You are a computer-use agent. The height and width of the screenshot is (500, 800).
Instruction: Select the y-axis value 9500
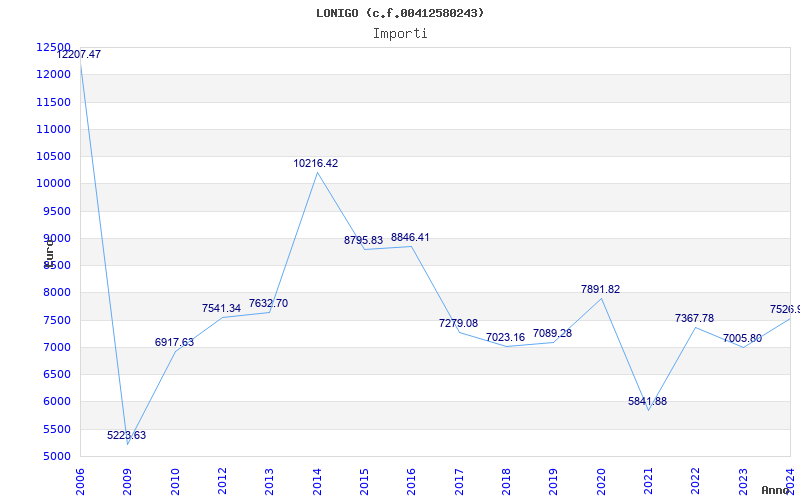[57, 211]
